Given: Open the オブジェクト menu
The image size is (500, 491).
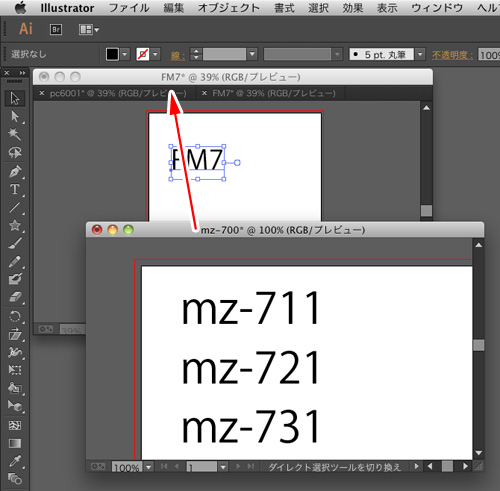Looking at the screenshot, I should 229,8.
